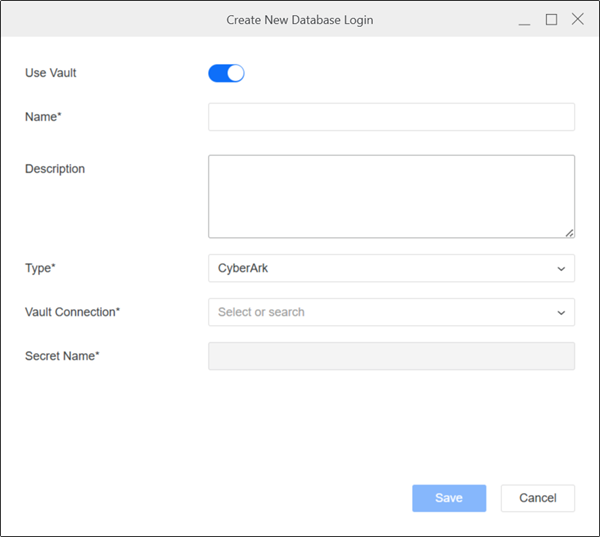Maximize the dialog window

(x=551, y=19)
